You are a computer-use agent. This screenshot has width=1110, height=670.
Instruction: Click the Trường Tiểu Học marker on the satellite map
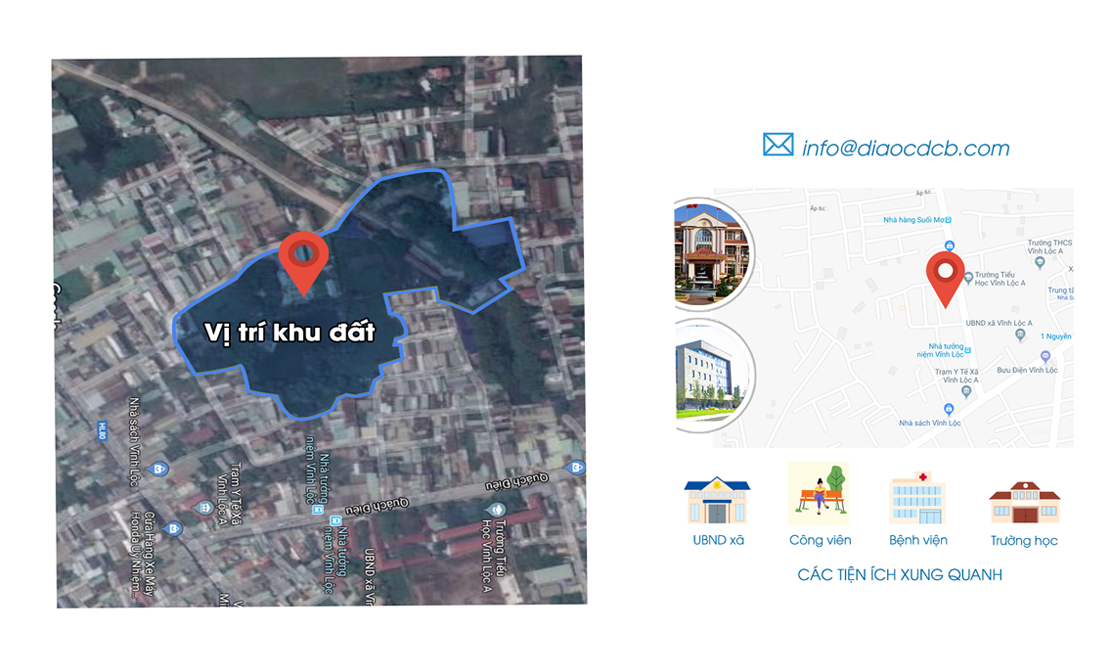pos(495,509)
